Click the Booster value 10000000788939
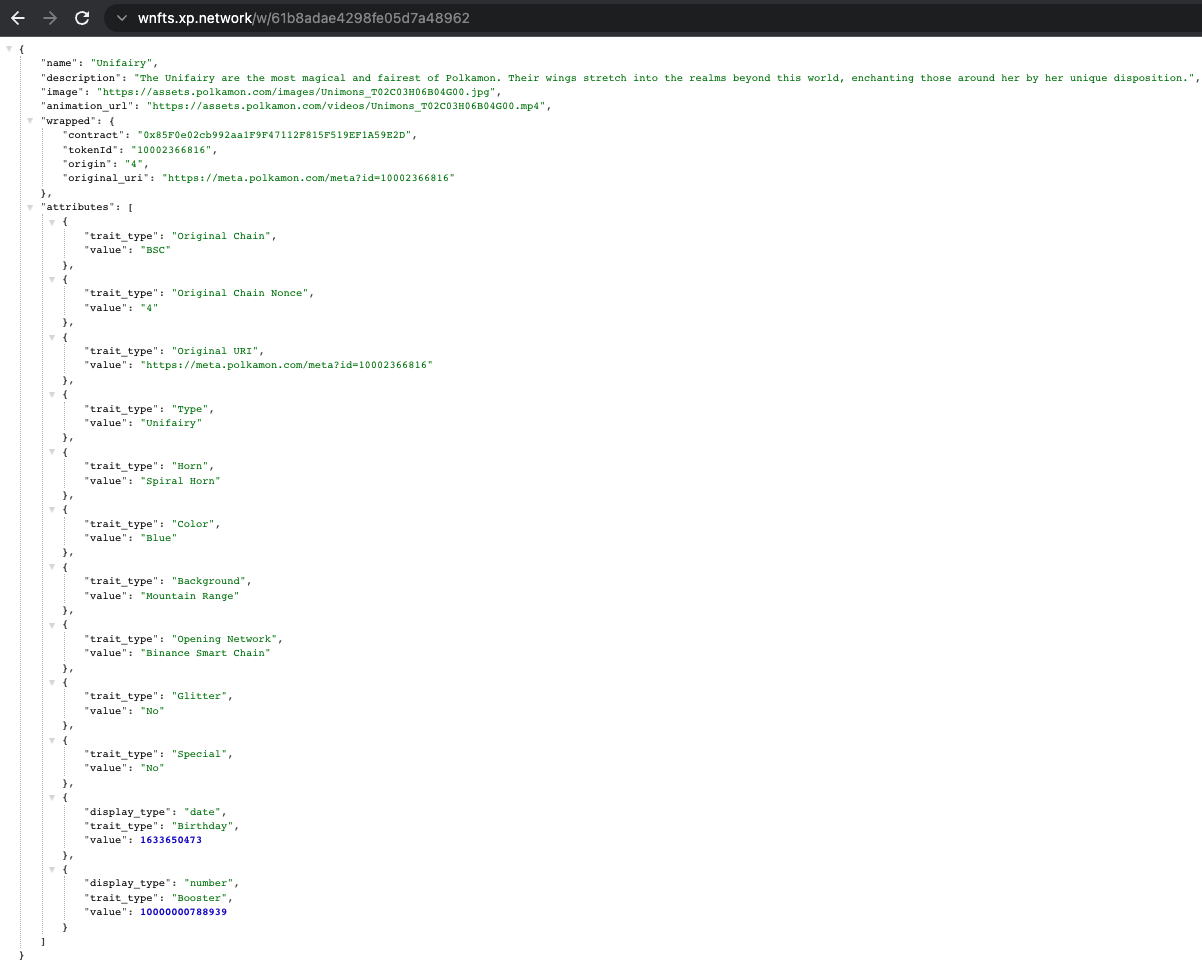1202x962 pixels. coord(183,912)
